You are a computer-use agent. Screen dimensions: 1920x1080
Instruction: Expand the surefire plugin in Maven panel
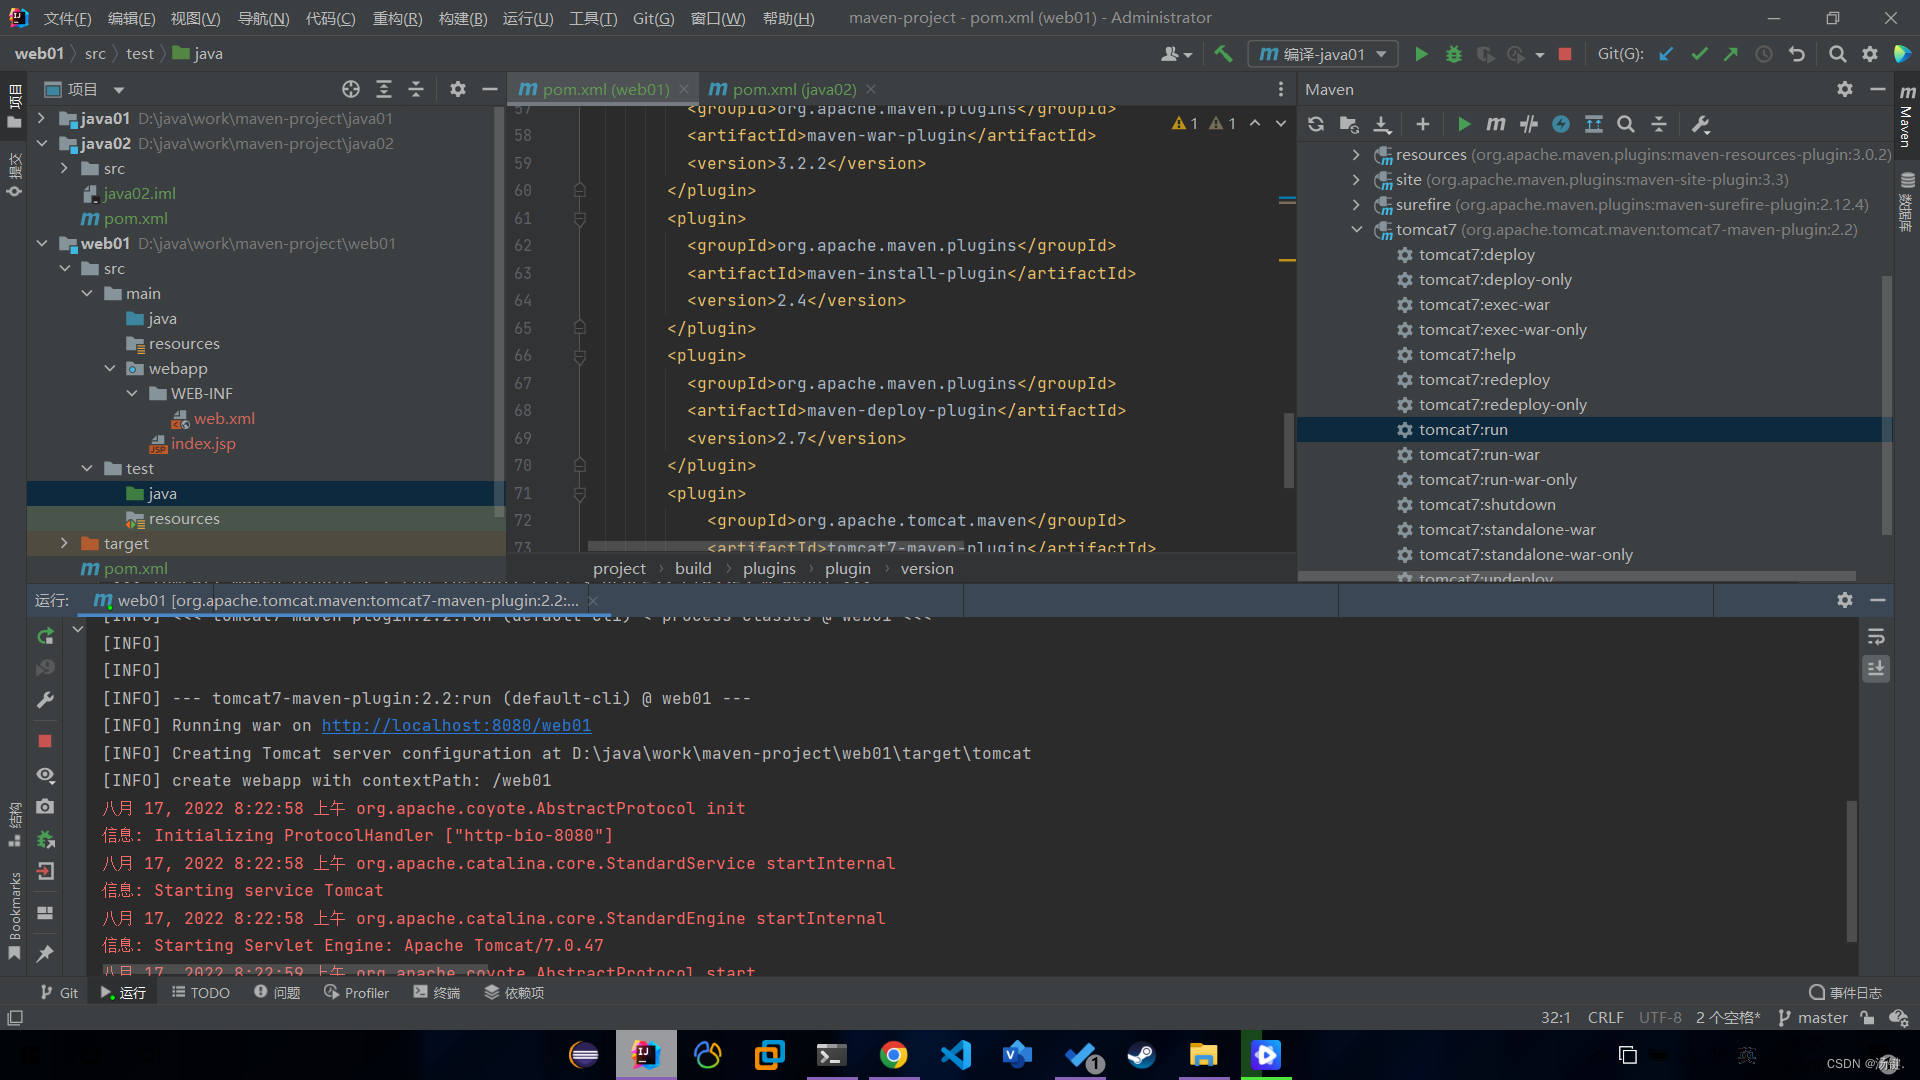(x=1356, y=204)
